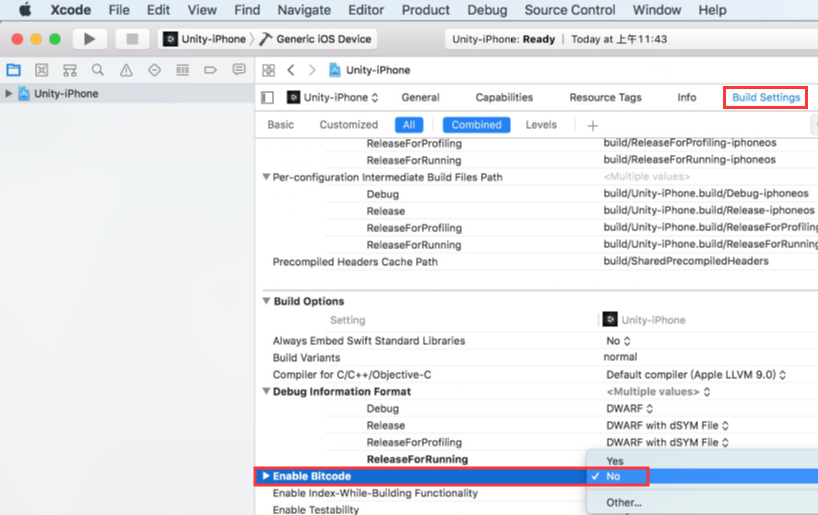The image size is (818, 515).
Task: Add a build setting with plus button
Action: 593,126
